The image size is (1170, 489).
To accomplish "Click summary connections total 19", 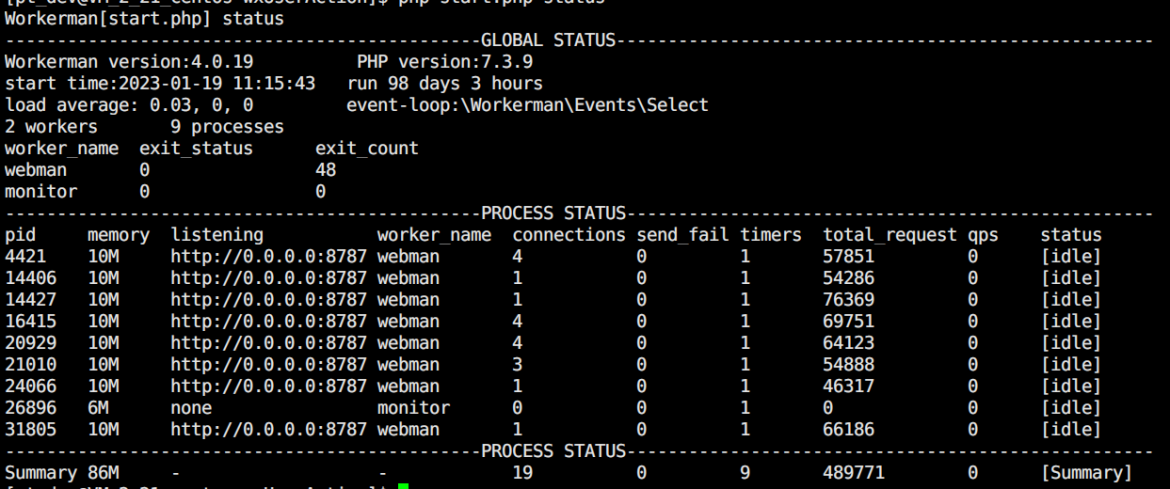I will tap(522, 473).
